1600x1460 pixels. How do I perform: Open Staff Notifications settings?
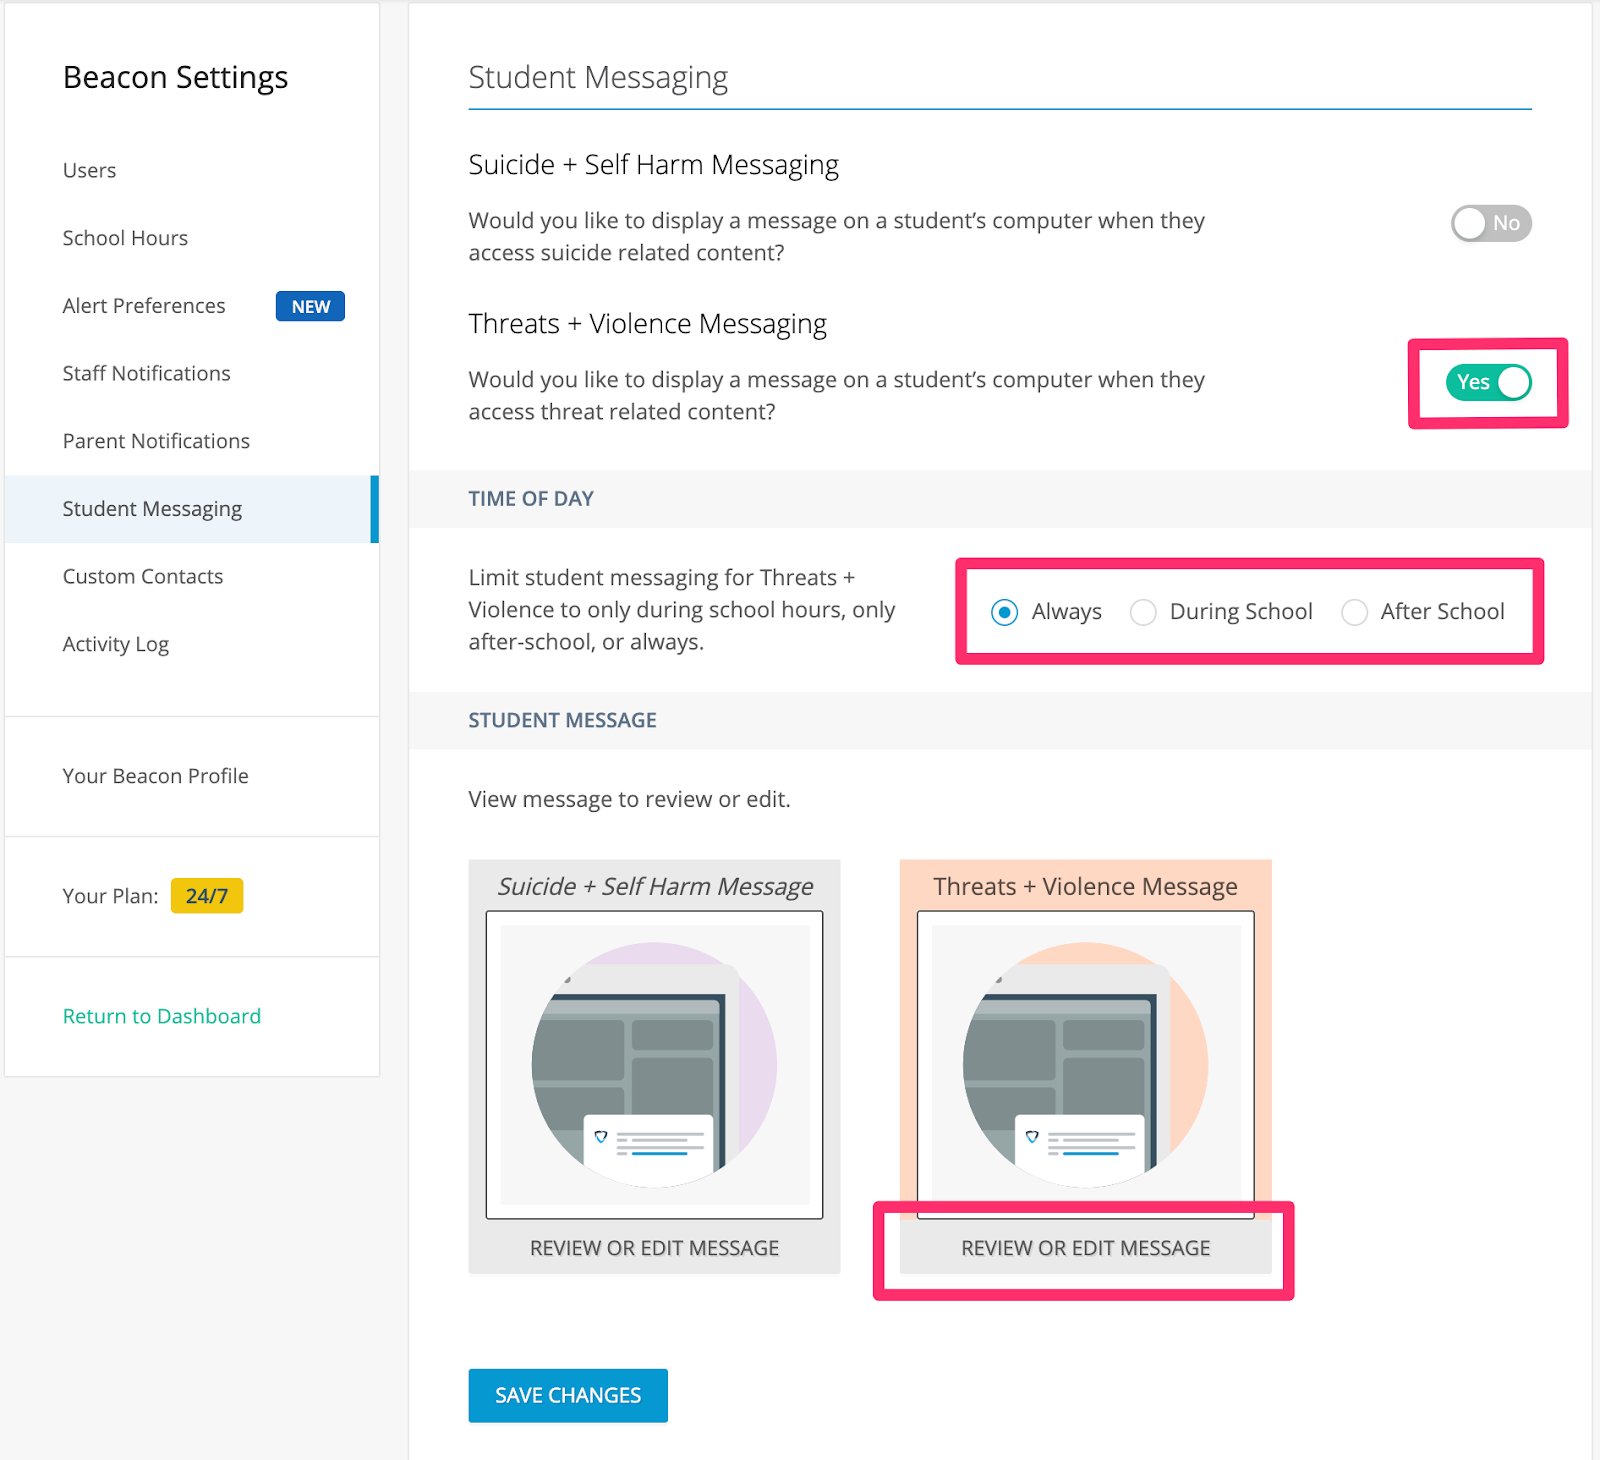pyautogui.click(x=146, y=373)
